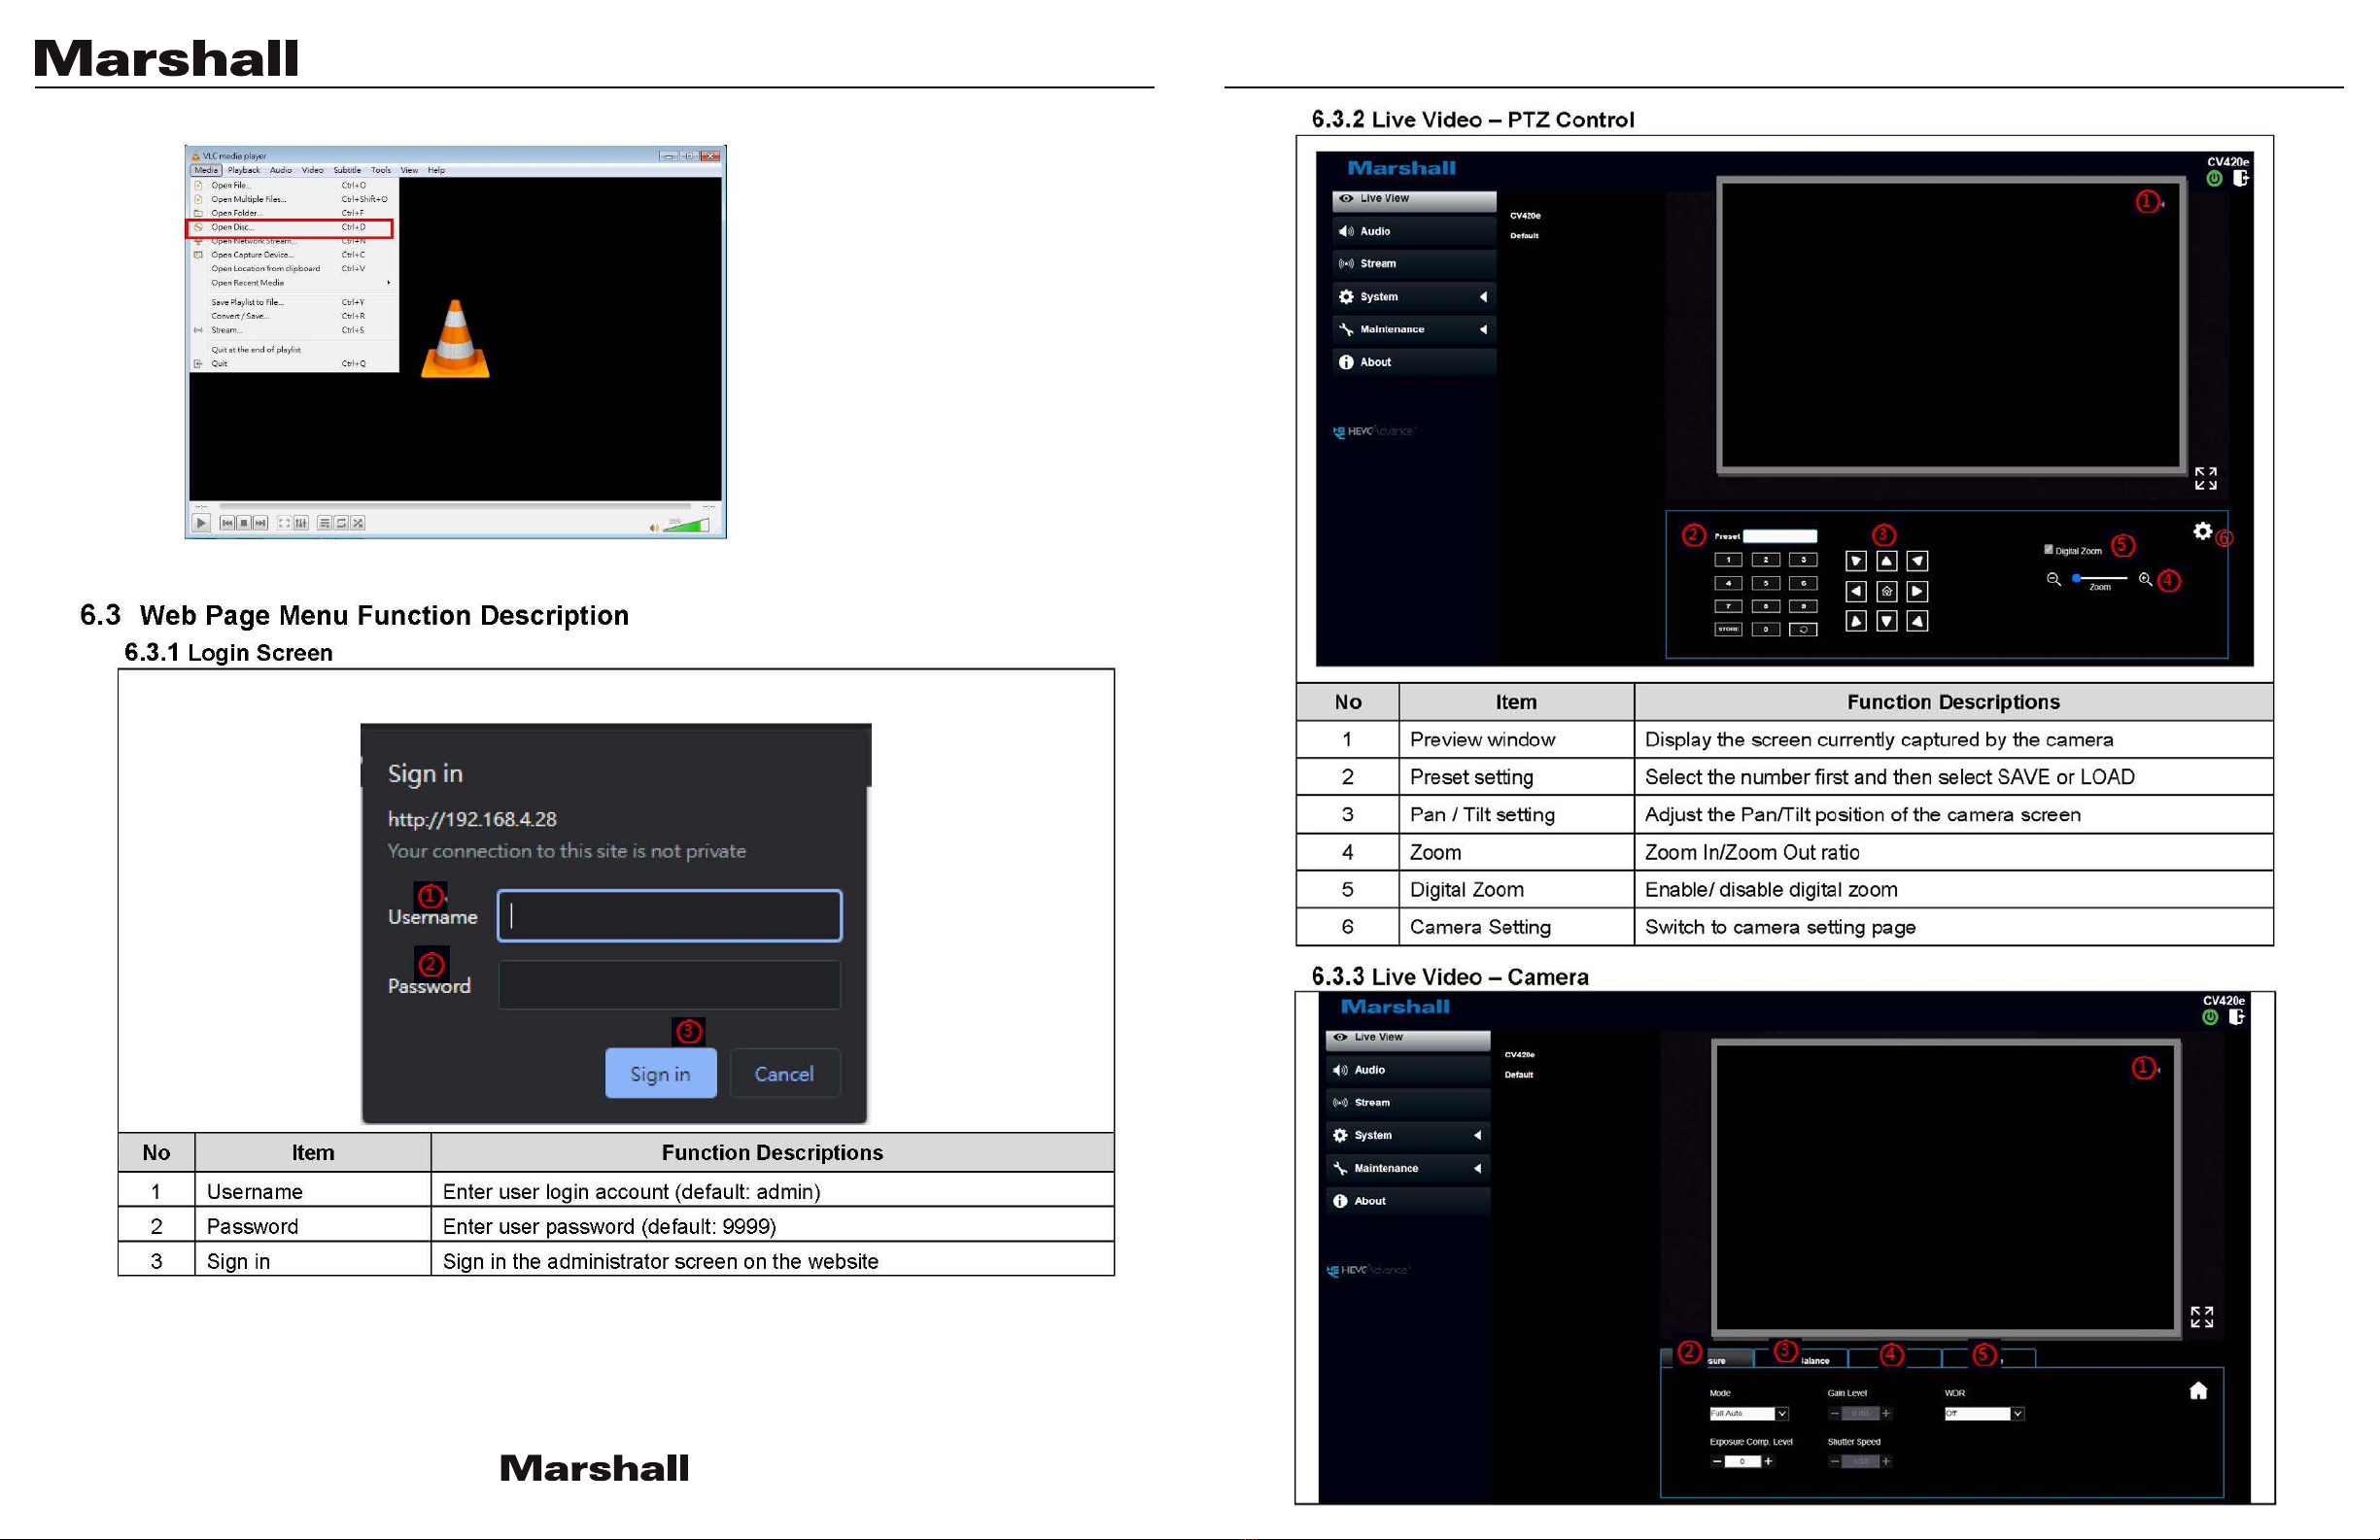
Task: Click the zoom out magnifier icon
Action: (2053, 579)
